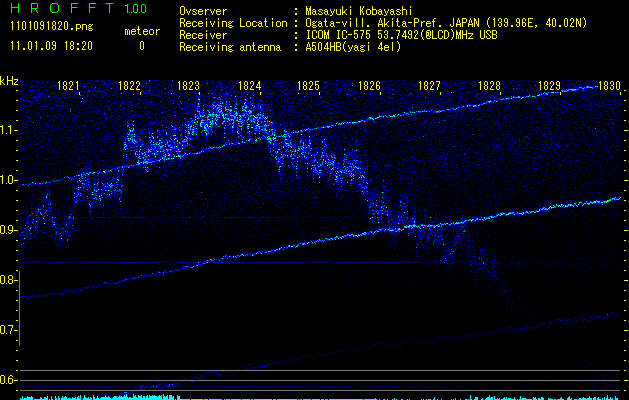Click the 0.6 kHz axis label
This screenshot has height=400, width=629.
point(9,380)
